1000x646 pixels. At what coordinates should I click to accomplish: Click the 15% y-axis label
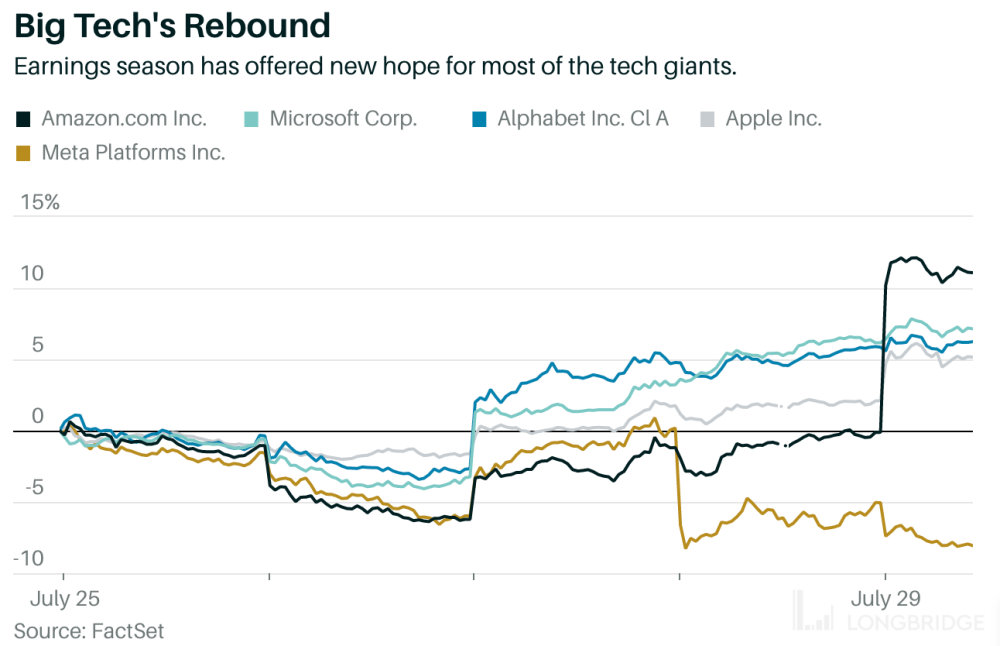pos(41,203)
